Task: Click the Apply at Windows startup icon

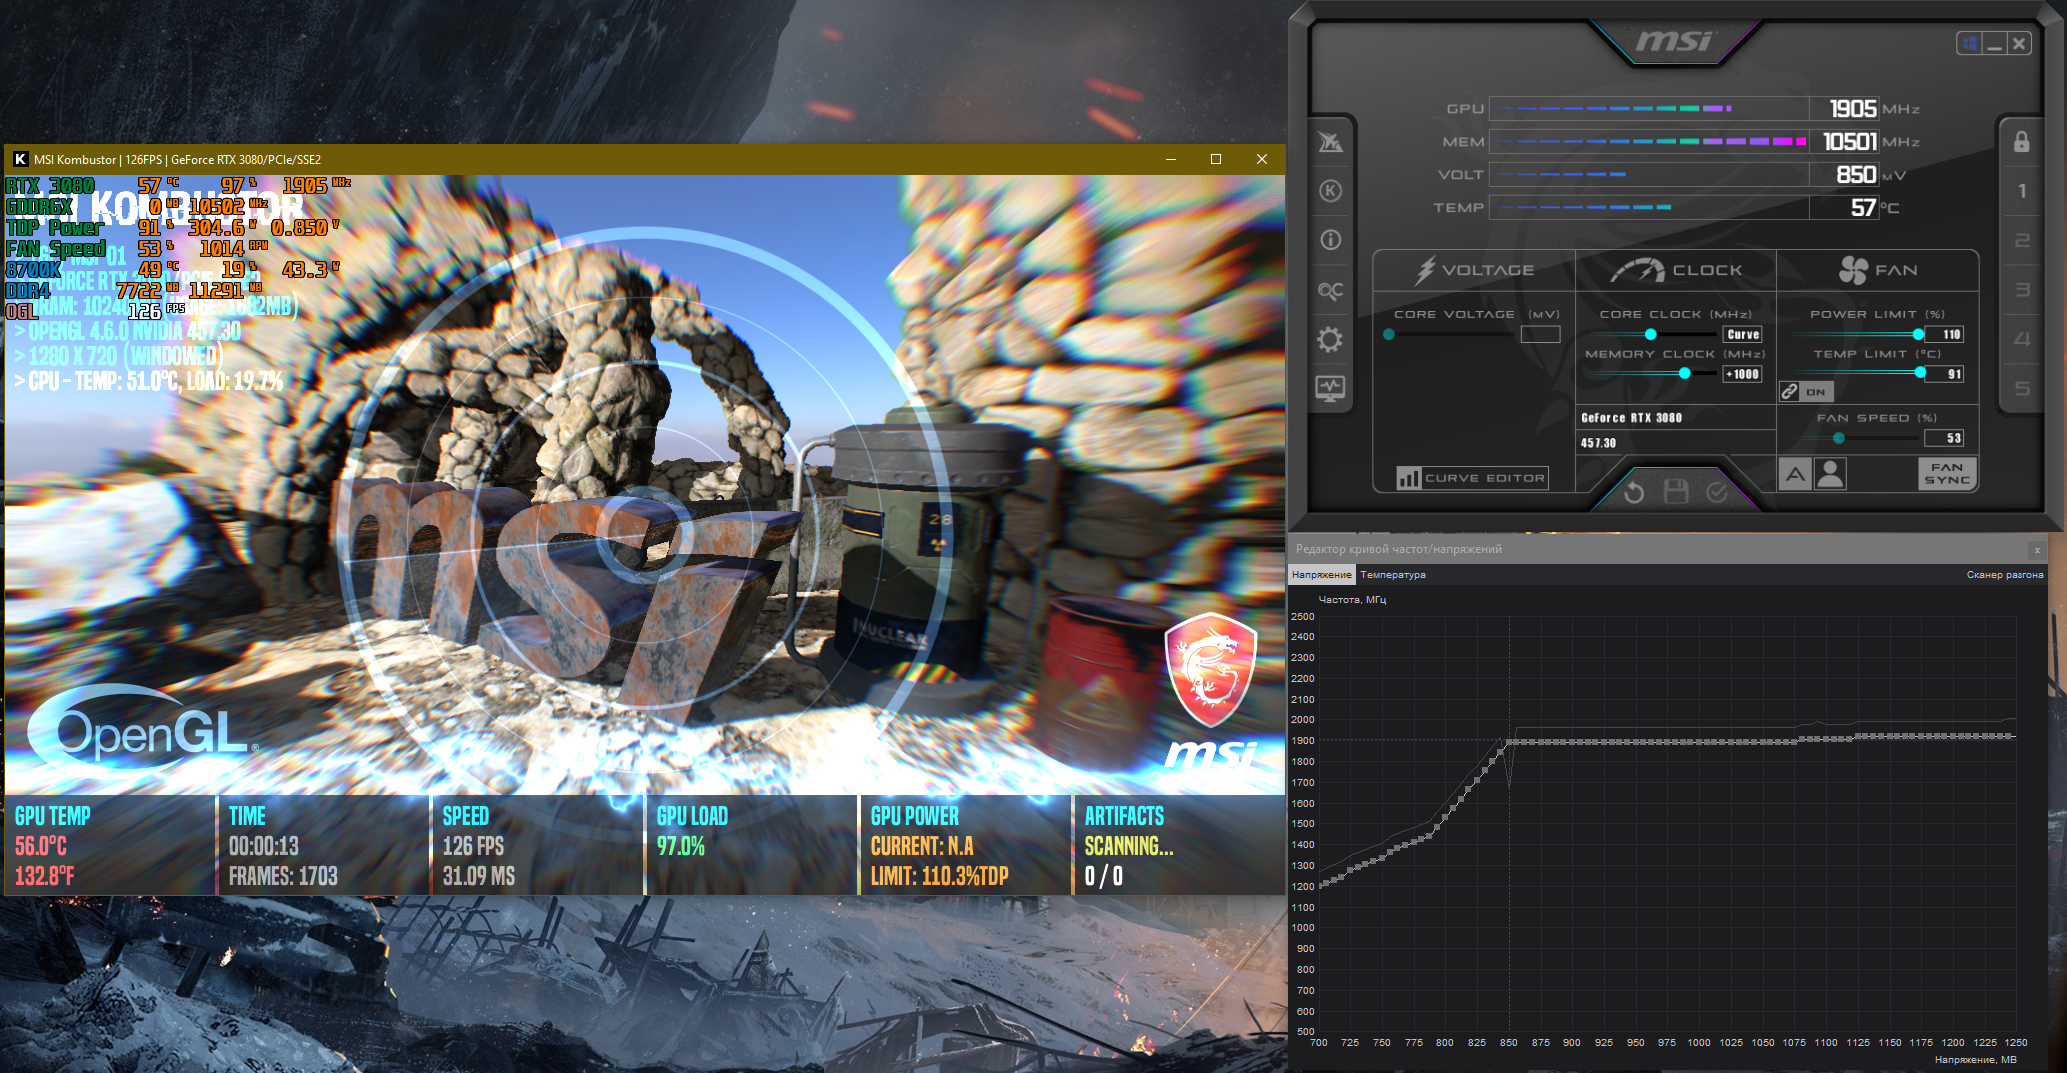Action: pos(1969,43)
